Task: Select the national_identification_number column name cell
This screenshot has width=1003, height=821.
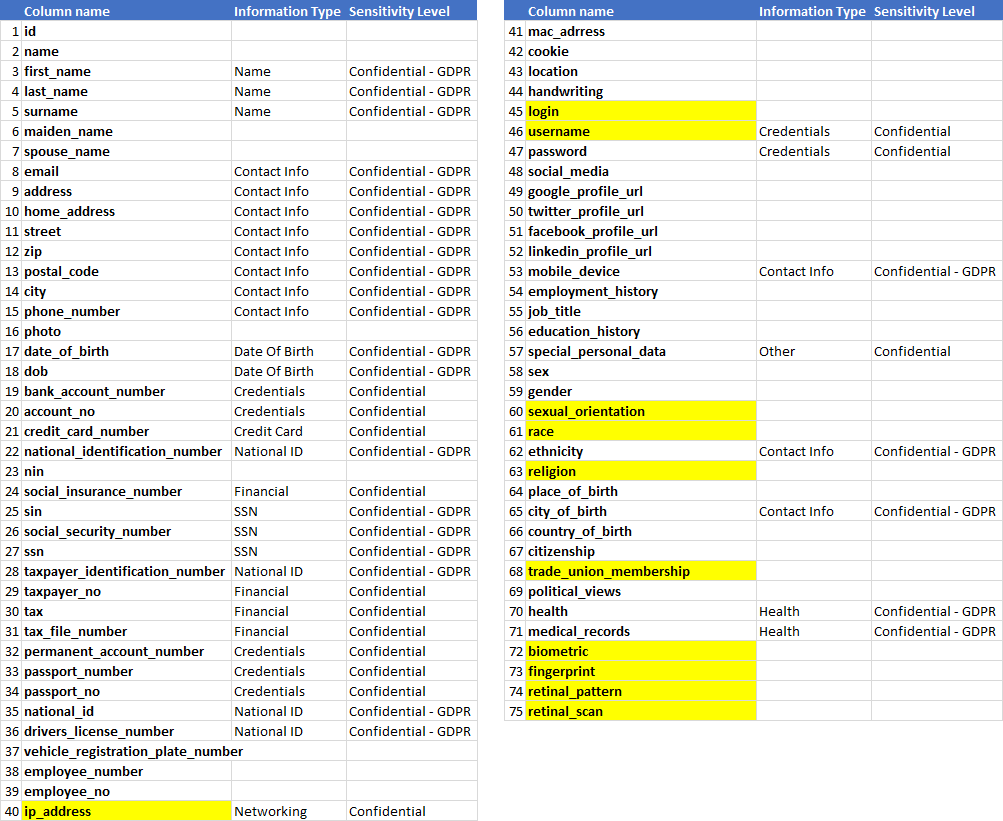Action: (x=124, y=451)
